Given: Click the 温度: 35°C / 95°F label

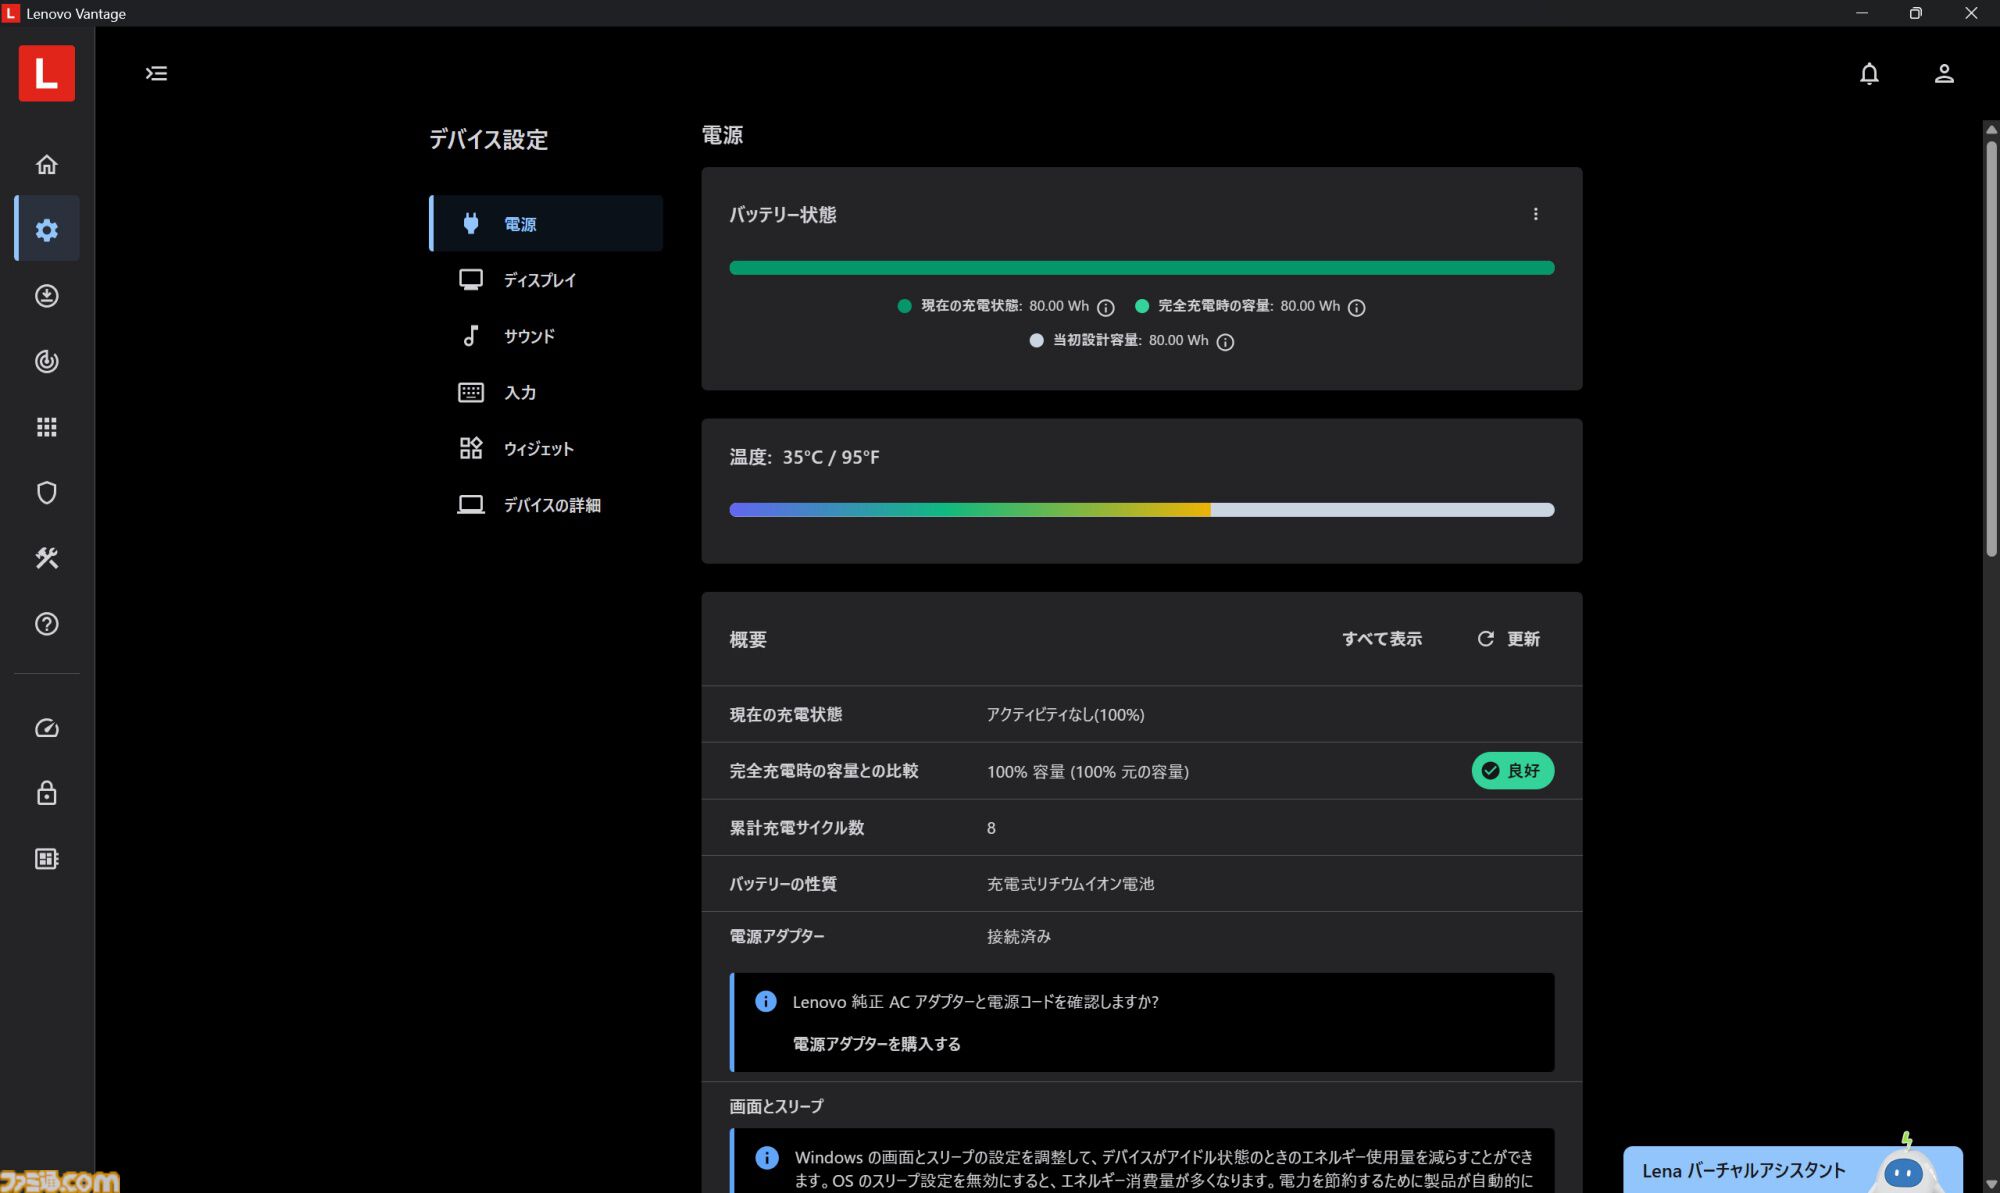Looking at the screenshot, I should 804,457.
